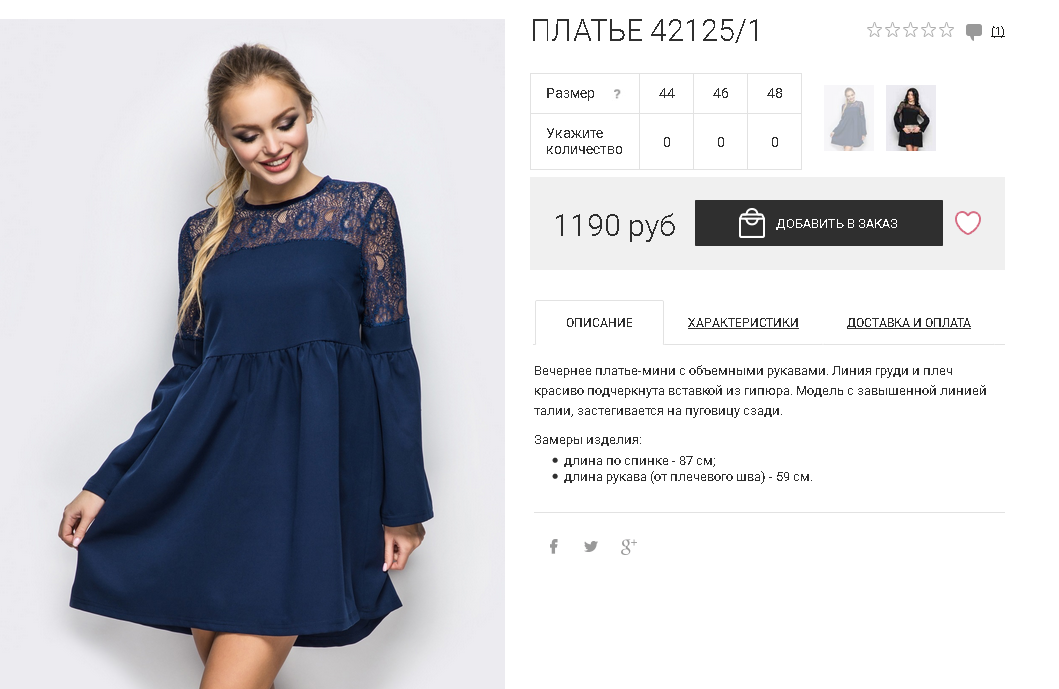This screenshot has height=689, width=1059.
Task: Give the dress a three star rating
Action: pos(910,30)
